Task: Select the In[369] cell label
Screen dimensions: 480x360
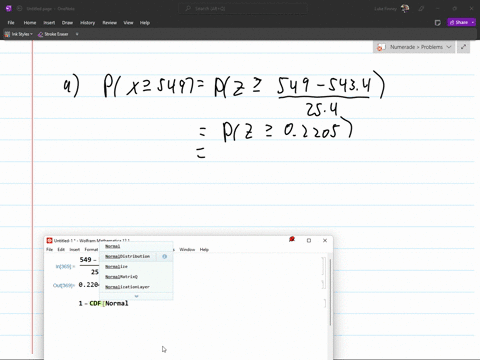Action: click(65, 266)
